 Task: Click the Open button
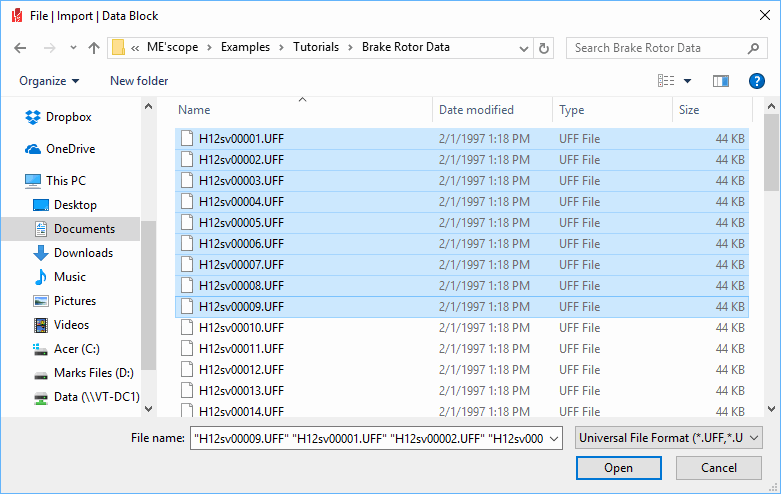tap(619, 468)
